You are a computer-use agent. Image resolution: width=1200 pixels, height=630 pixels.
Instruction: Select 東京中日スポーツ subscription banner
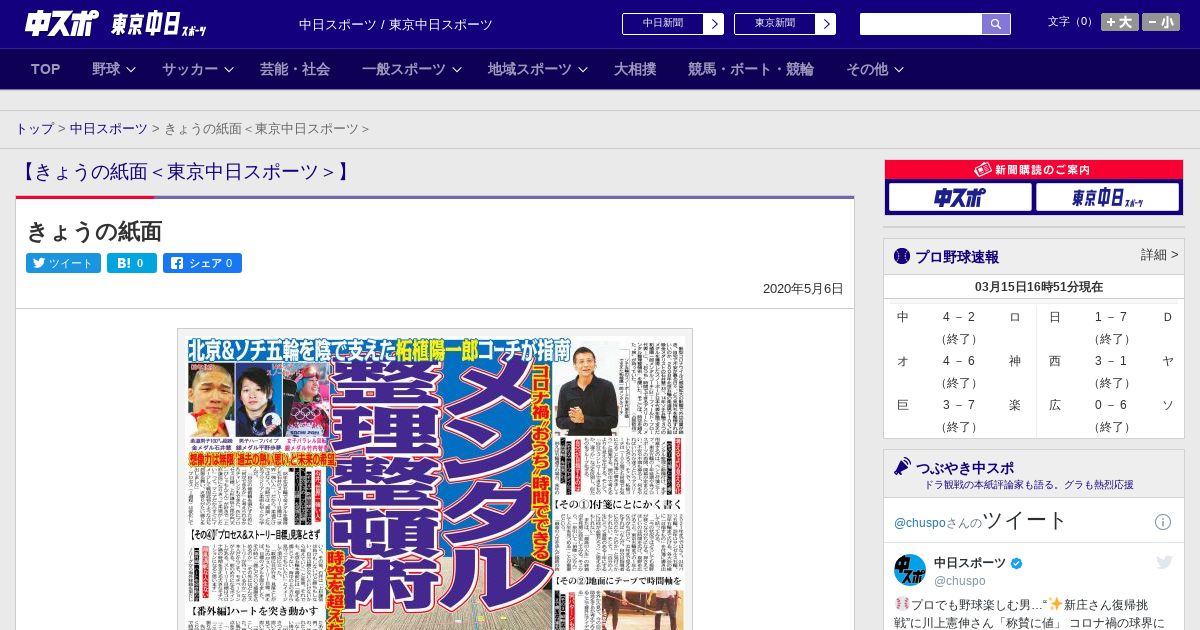tap(1107, 197)
